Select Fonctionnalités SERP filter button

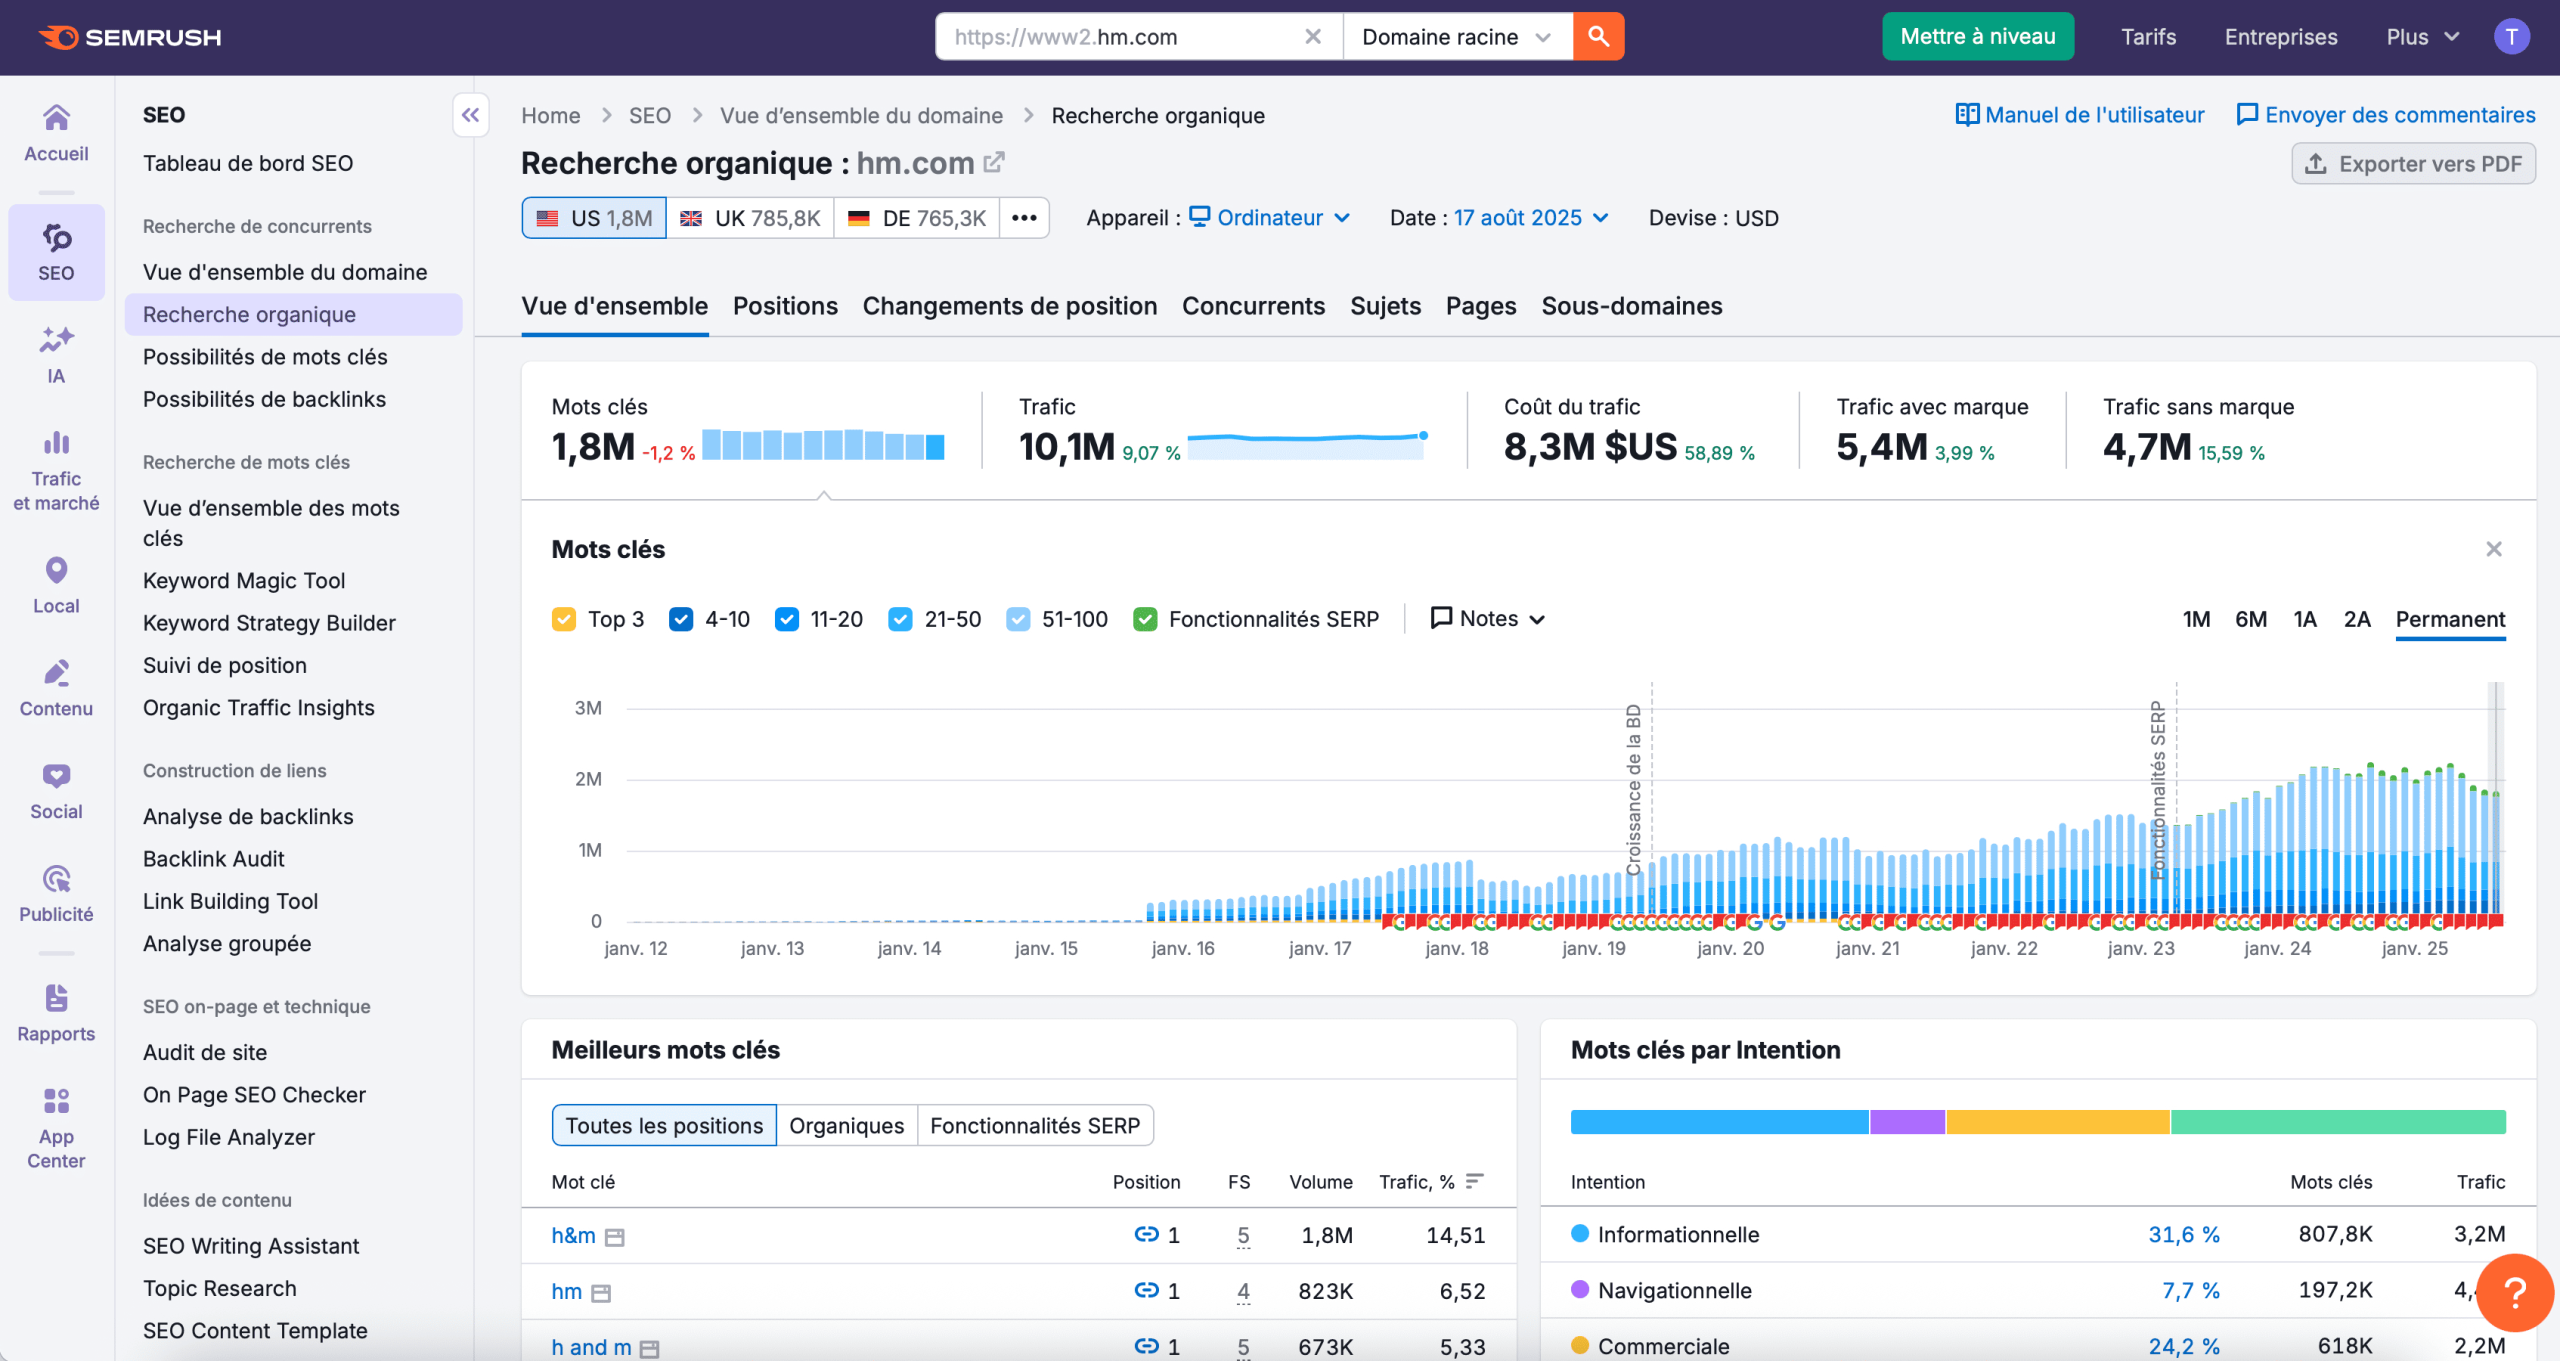(1035, 1126)
